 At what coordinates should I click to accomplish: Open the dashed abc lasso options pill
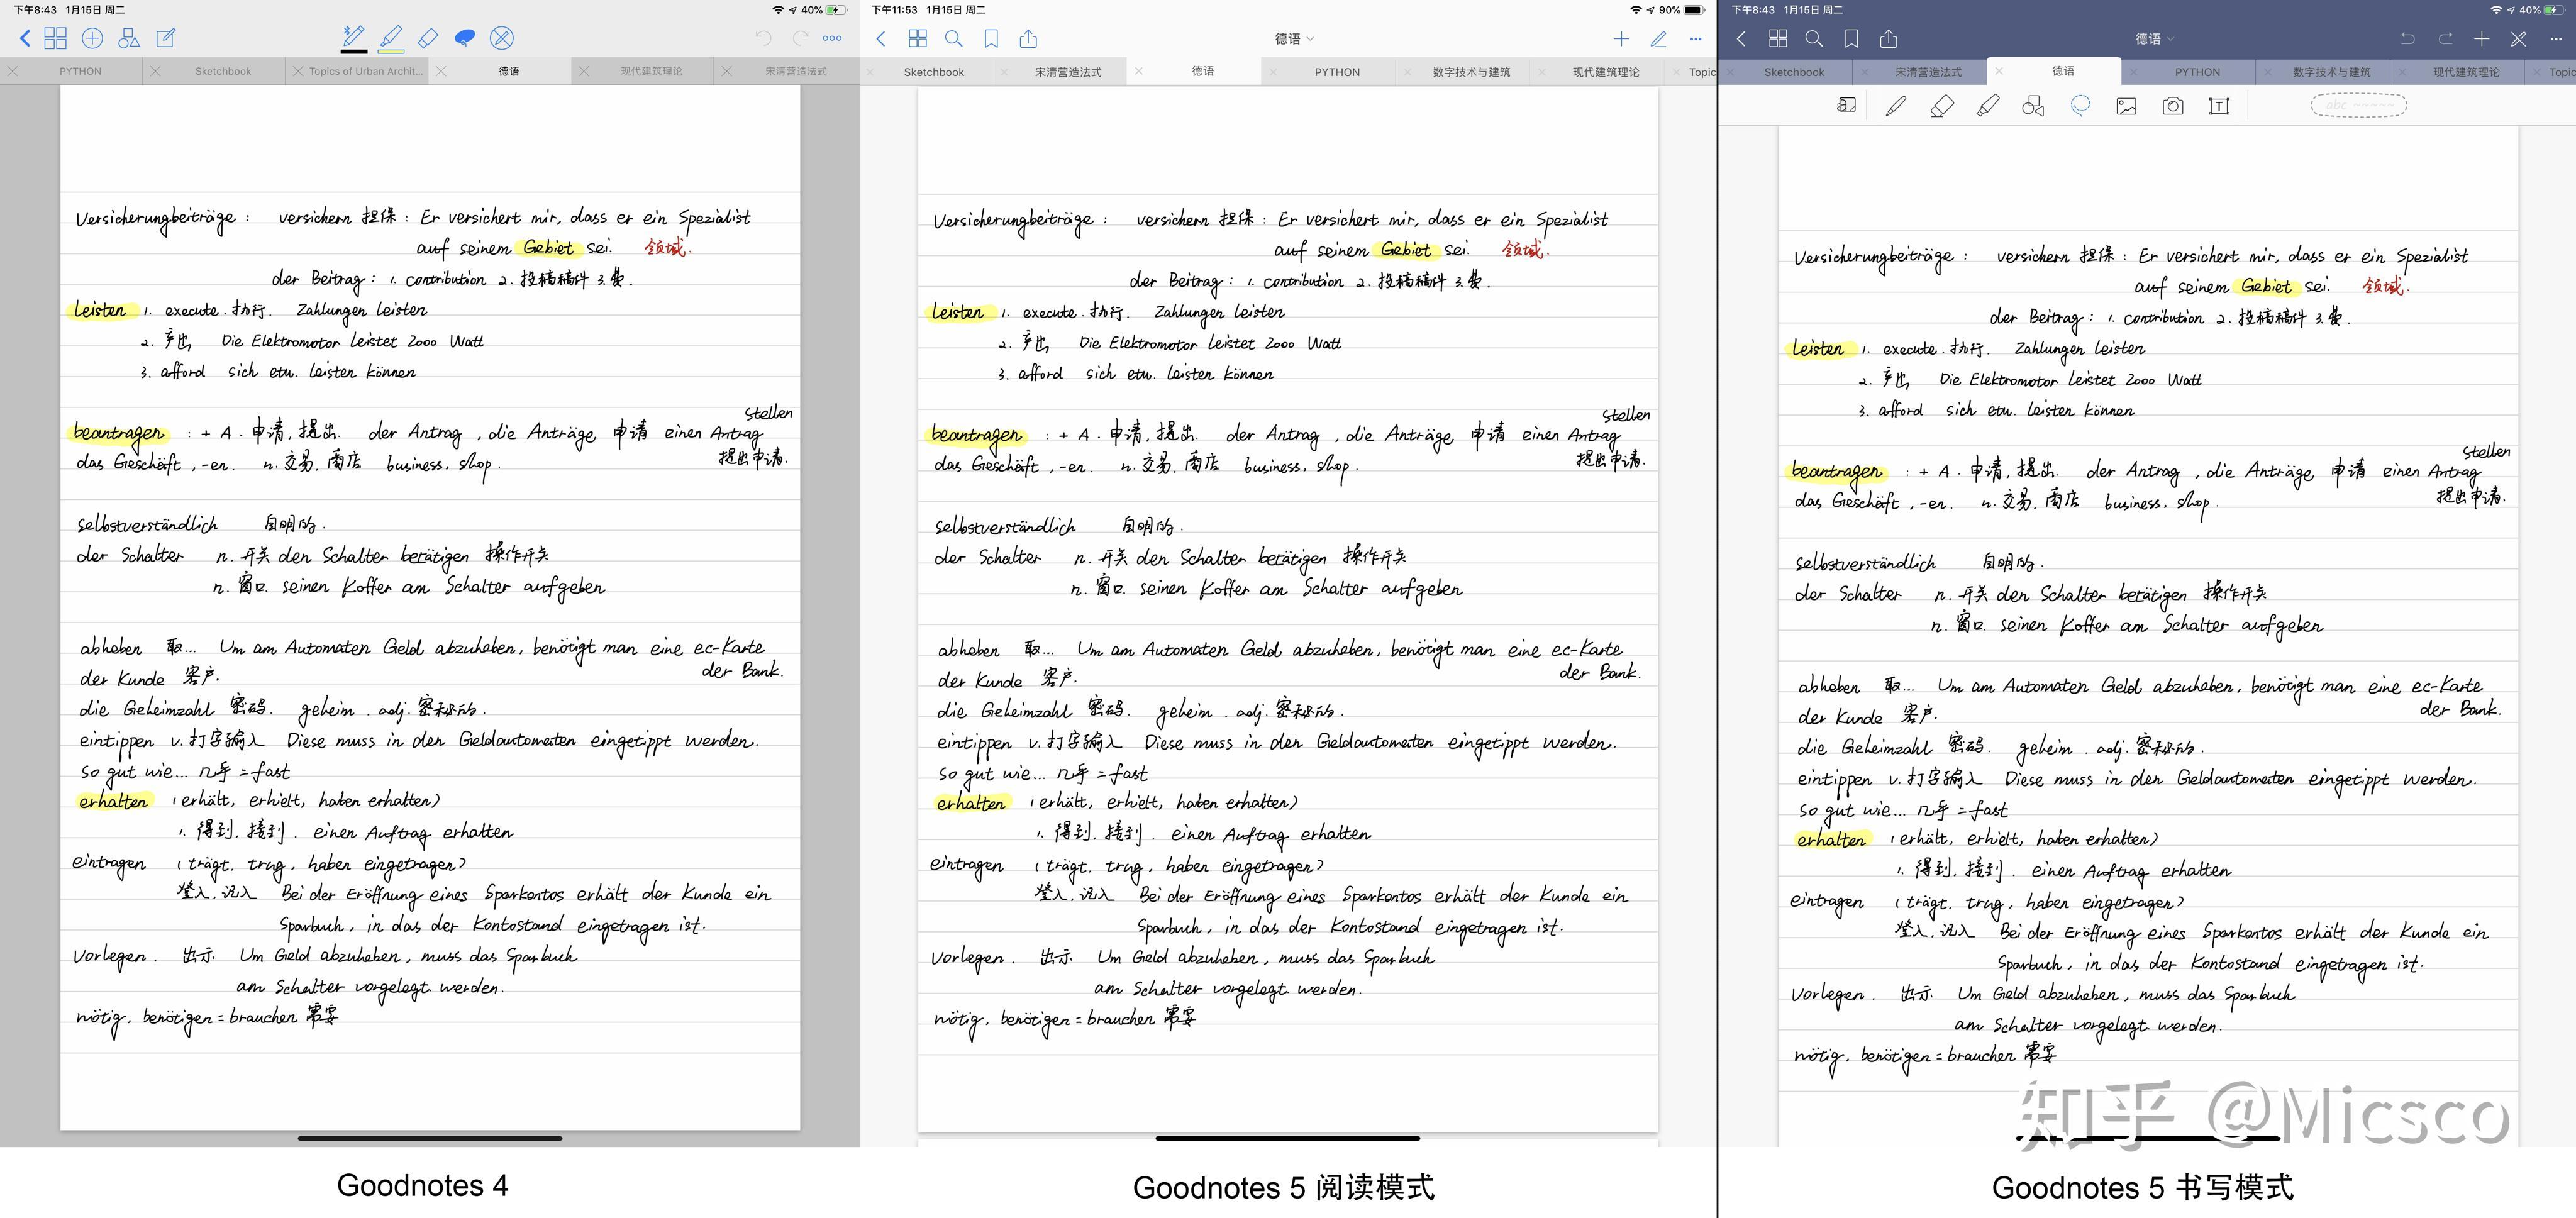click(2358, 105)
